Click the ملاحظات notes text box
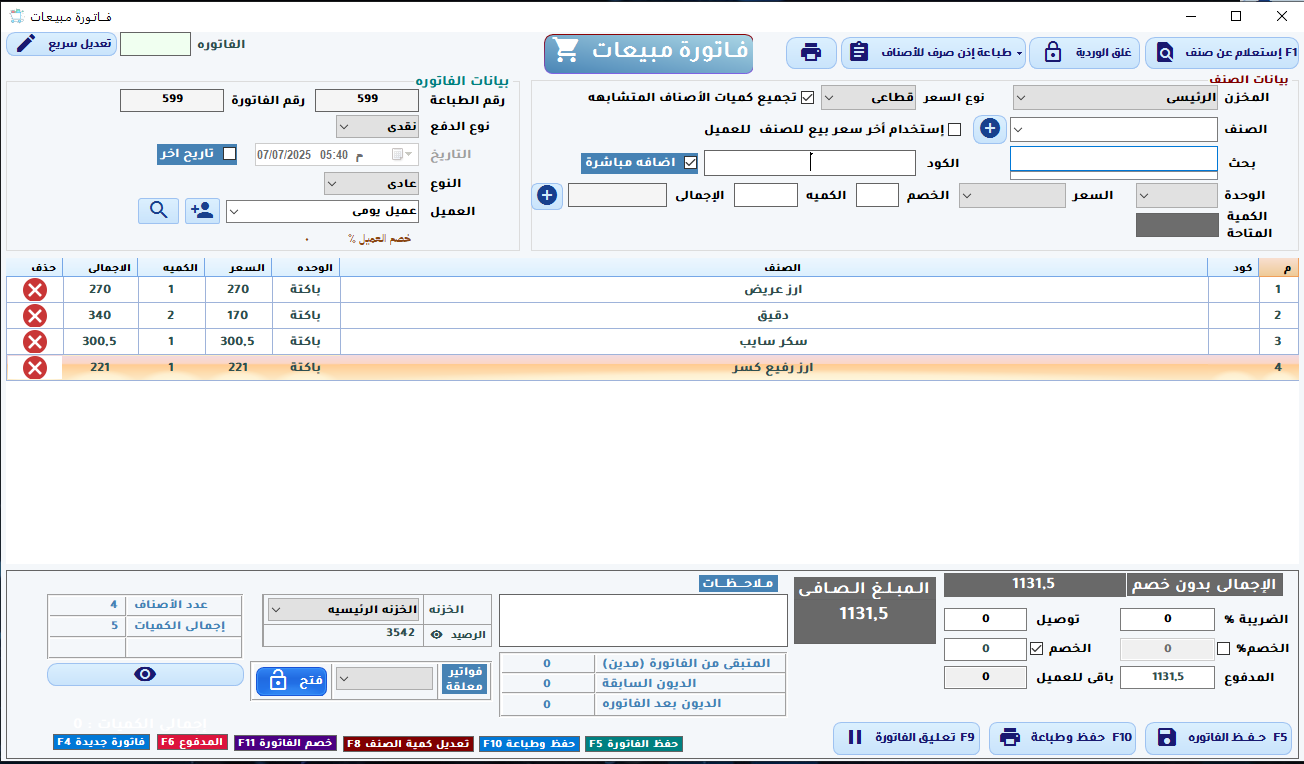The height and width of the screenshot is (764, 1304). pos(642,621)
